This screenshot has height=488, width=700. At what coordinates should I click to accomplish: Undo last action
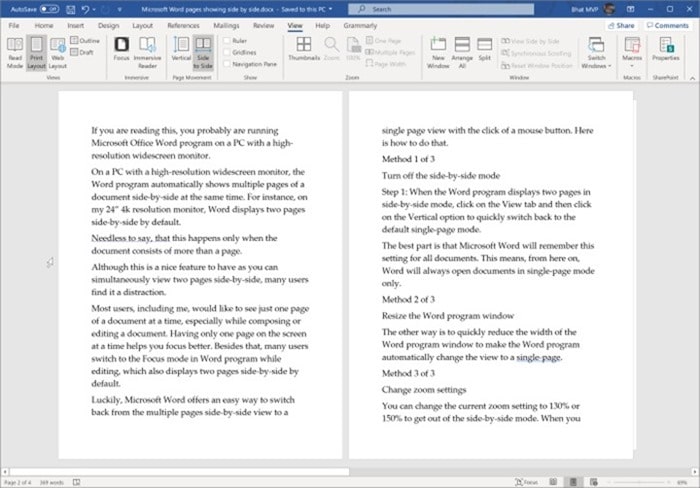85,9
